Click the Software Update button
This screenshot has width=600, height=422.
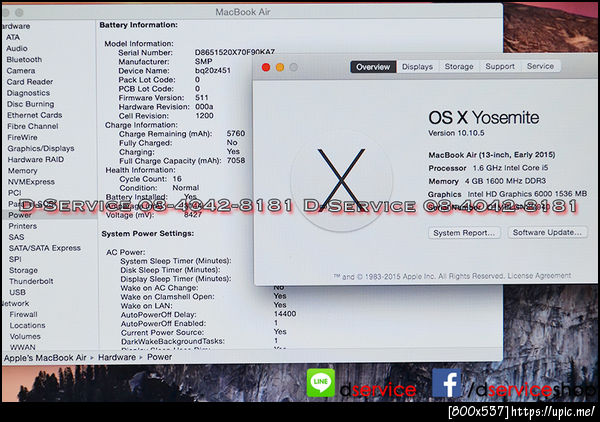click(x=547, y=232)
